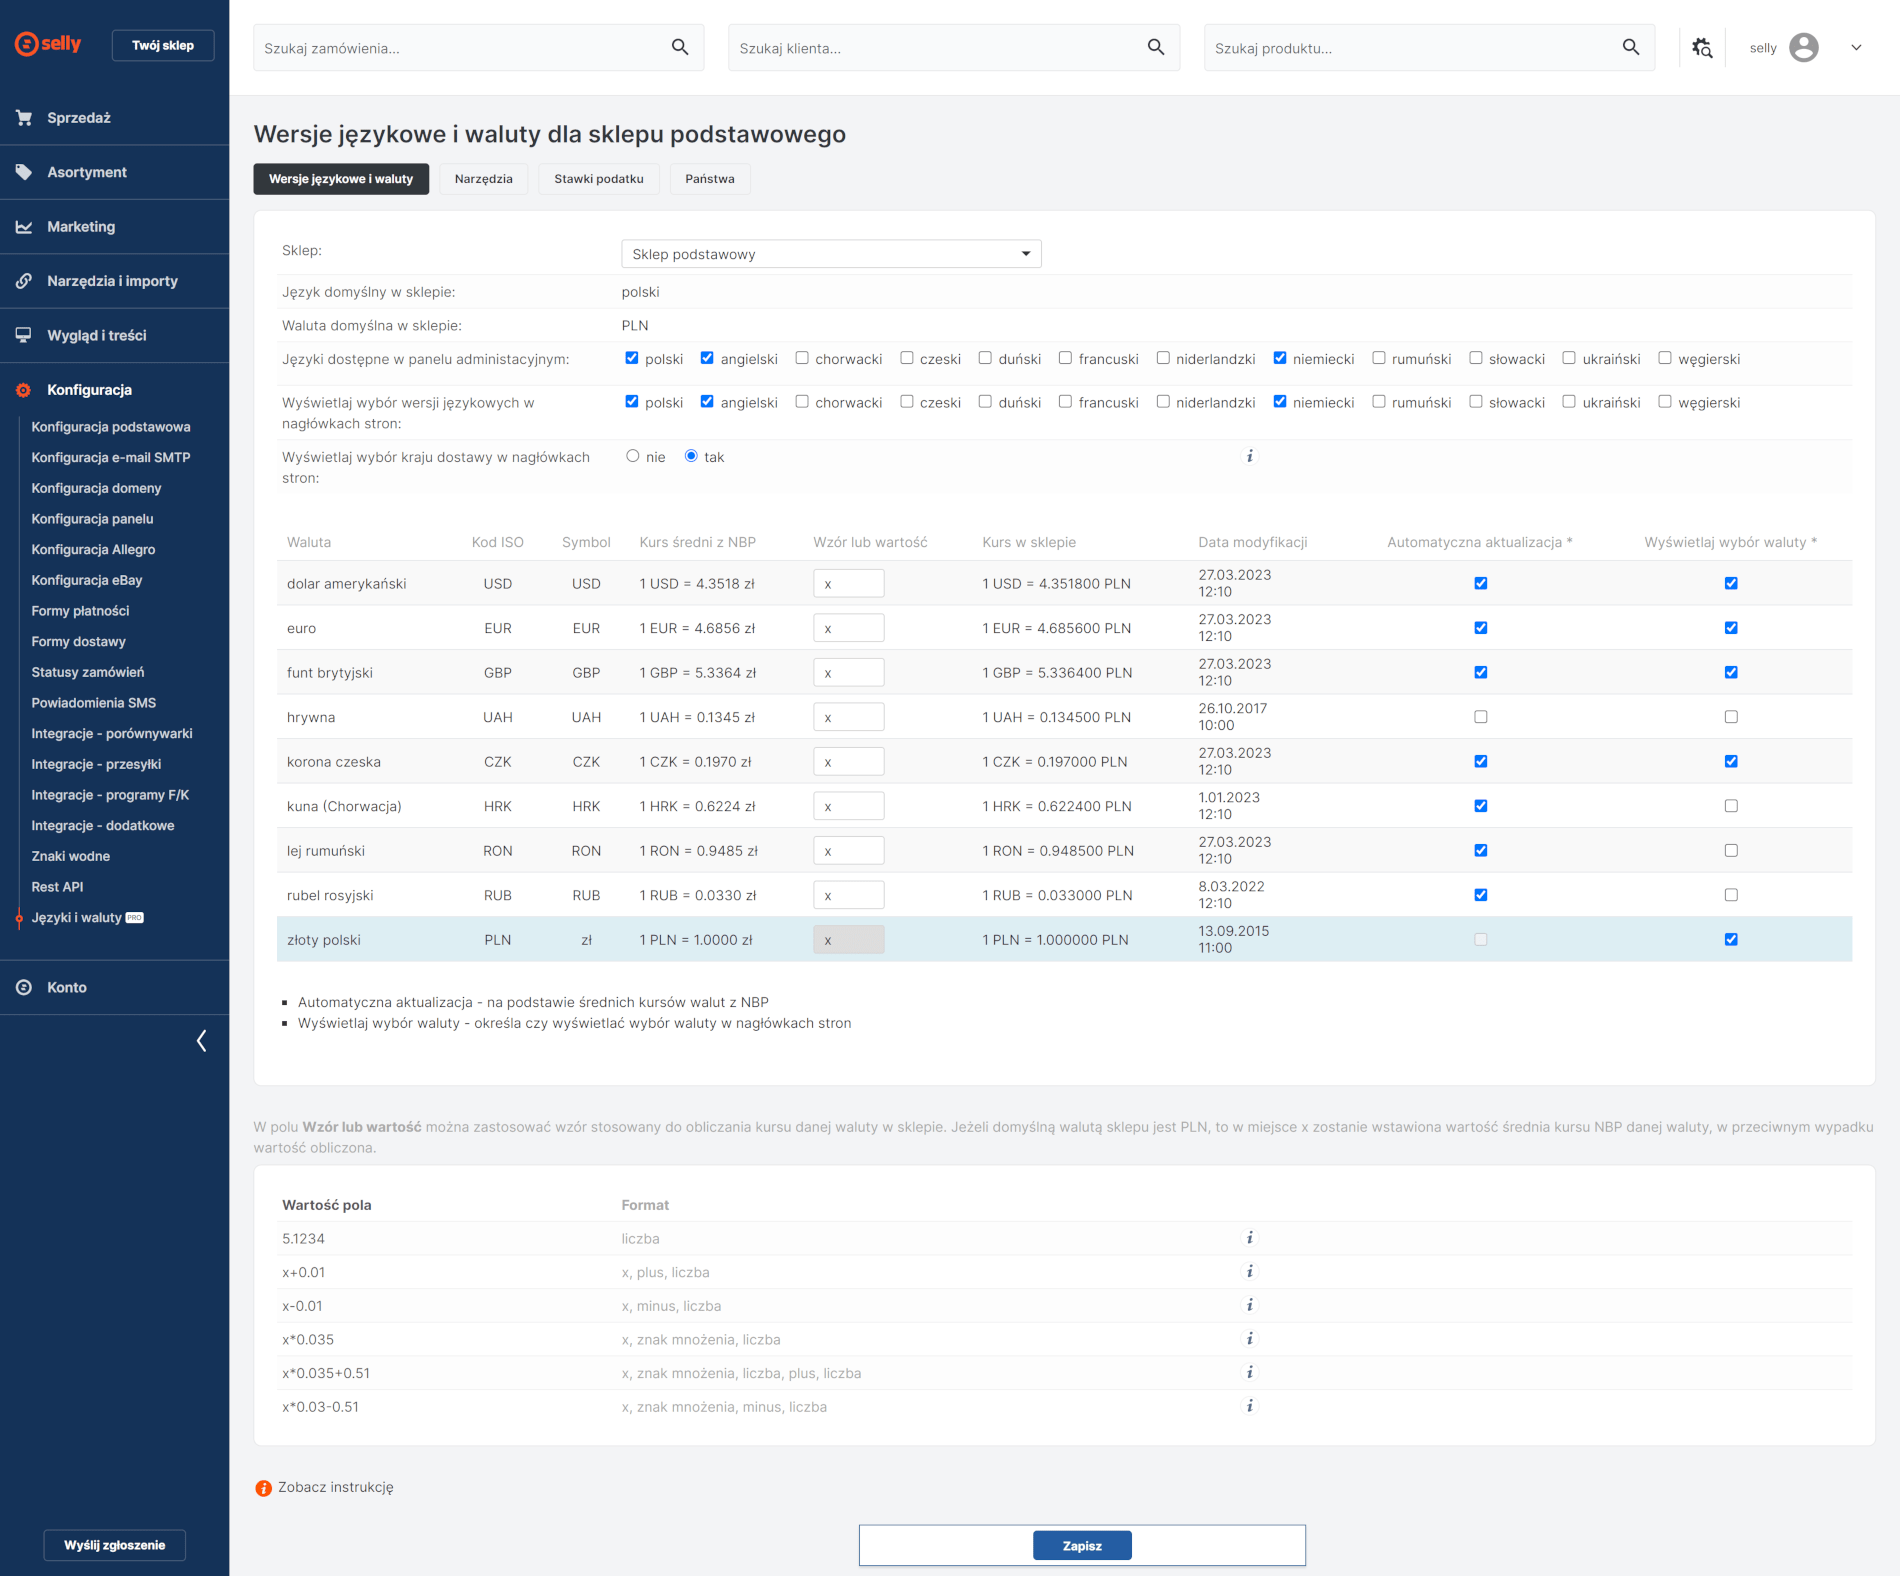
Task: Click the Wygląd i treści monitor icon
Action: tap(24, 335)
